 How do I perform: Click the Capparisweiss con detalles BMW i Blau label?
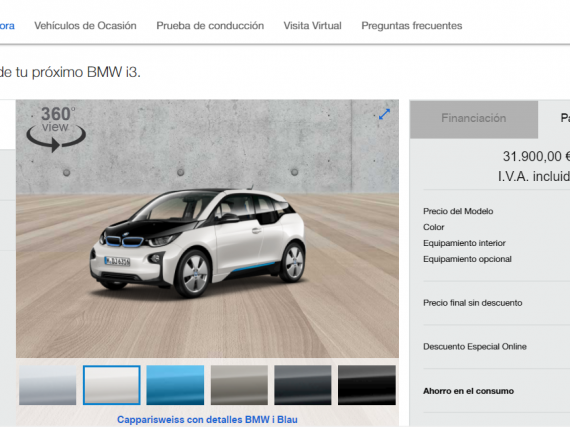click(x=207, y=420)
